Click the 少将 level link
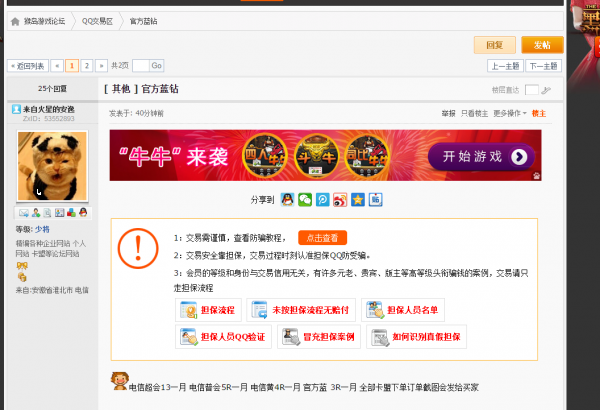 click(x=42, y=229)
